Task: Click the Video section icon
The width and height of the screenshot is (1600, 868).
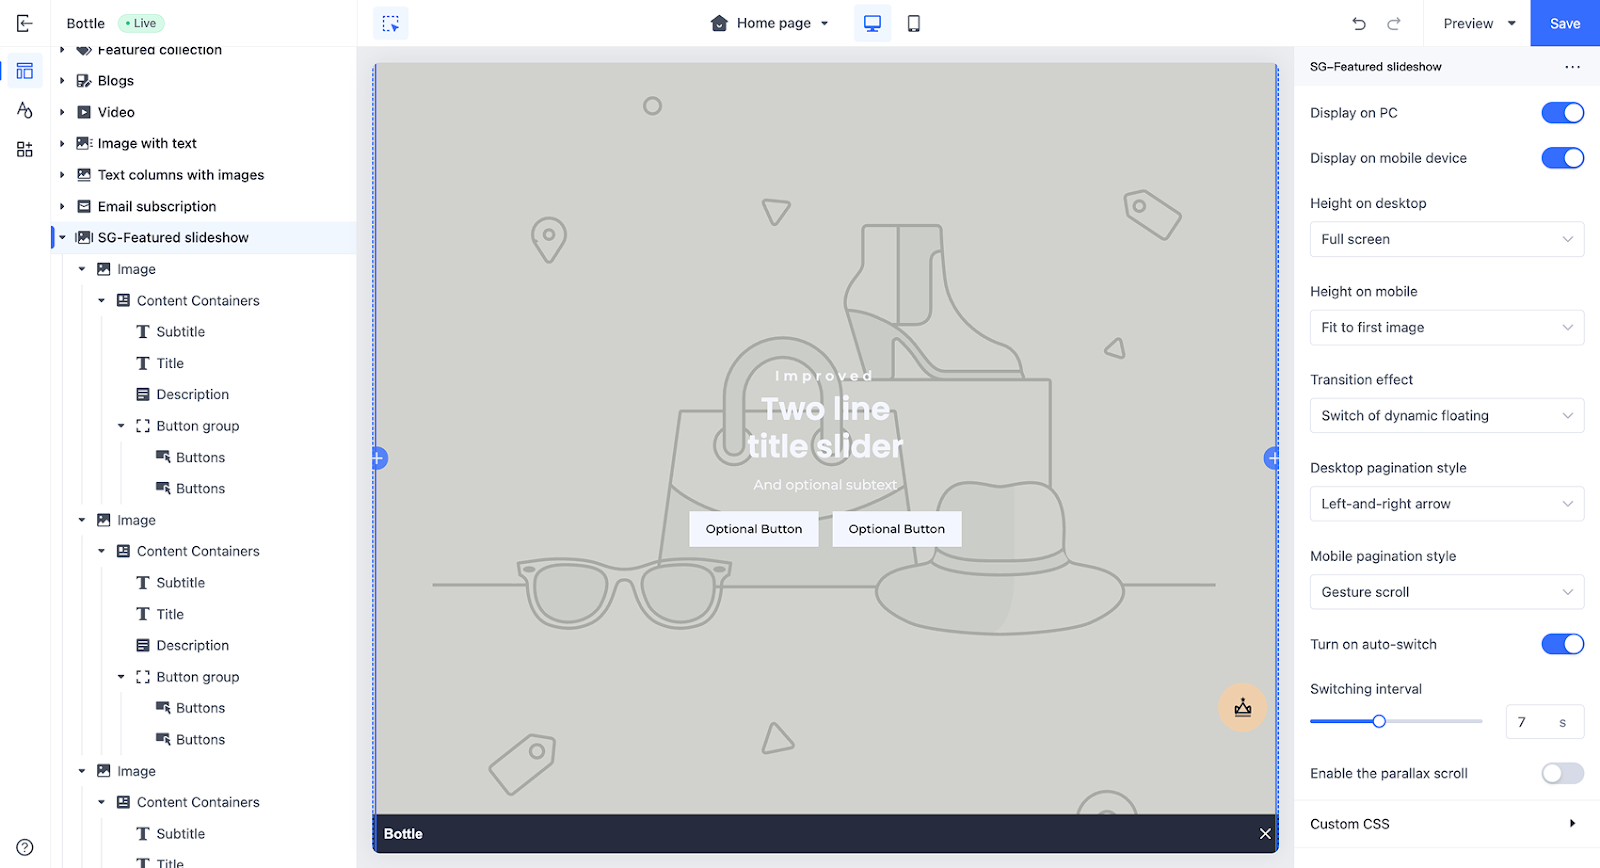Action: (x=84, y=112)
